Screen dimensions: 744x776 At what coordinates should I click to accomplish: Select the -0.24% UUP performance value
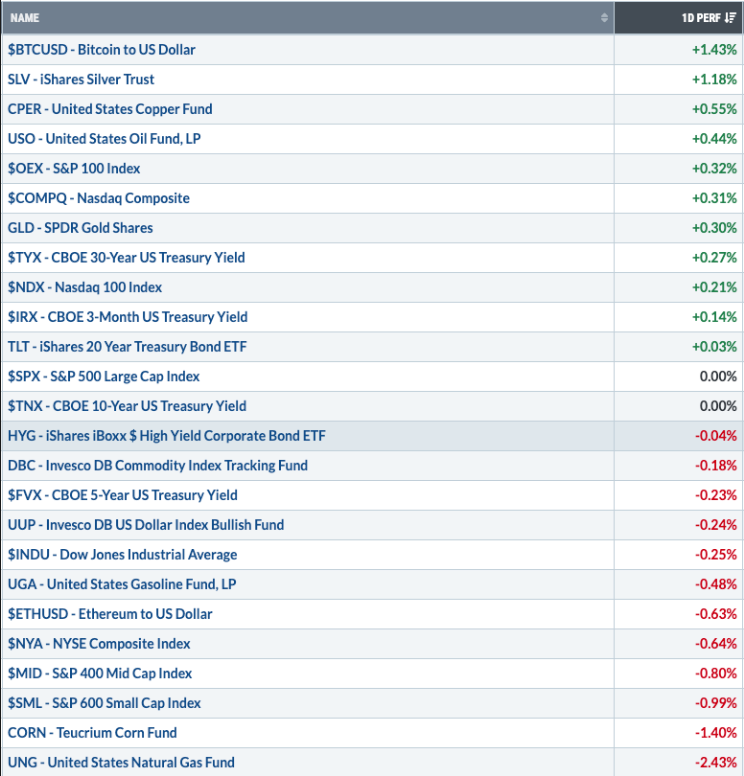coord(716,525)
